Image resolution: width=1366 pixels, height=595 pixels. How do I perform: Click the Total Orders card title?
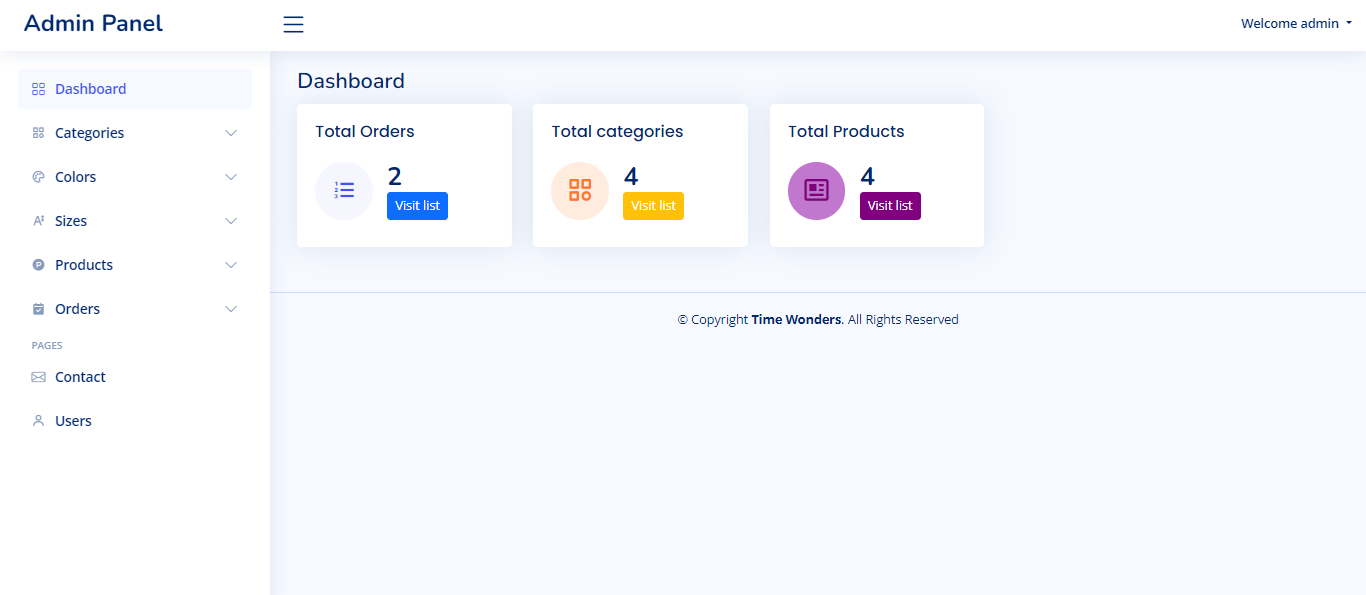pos(365,131)
